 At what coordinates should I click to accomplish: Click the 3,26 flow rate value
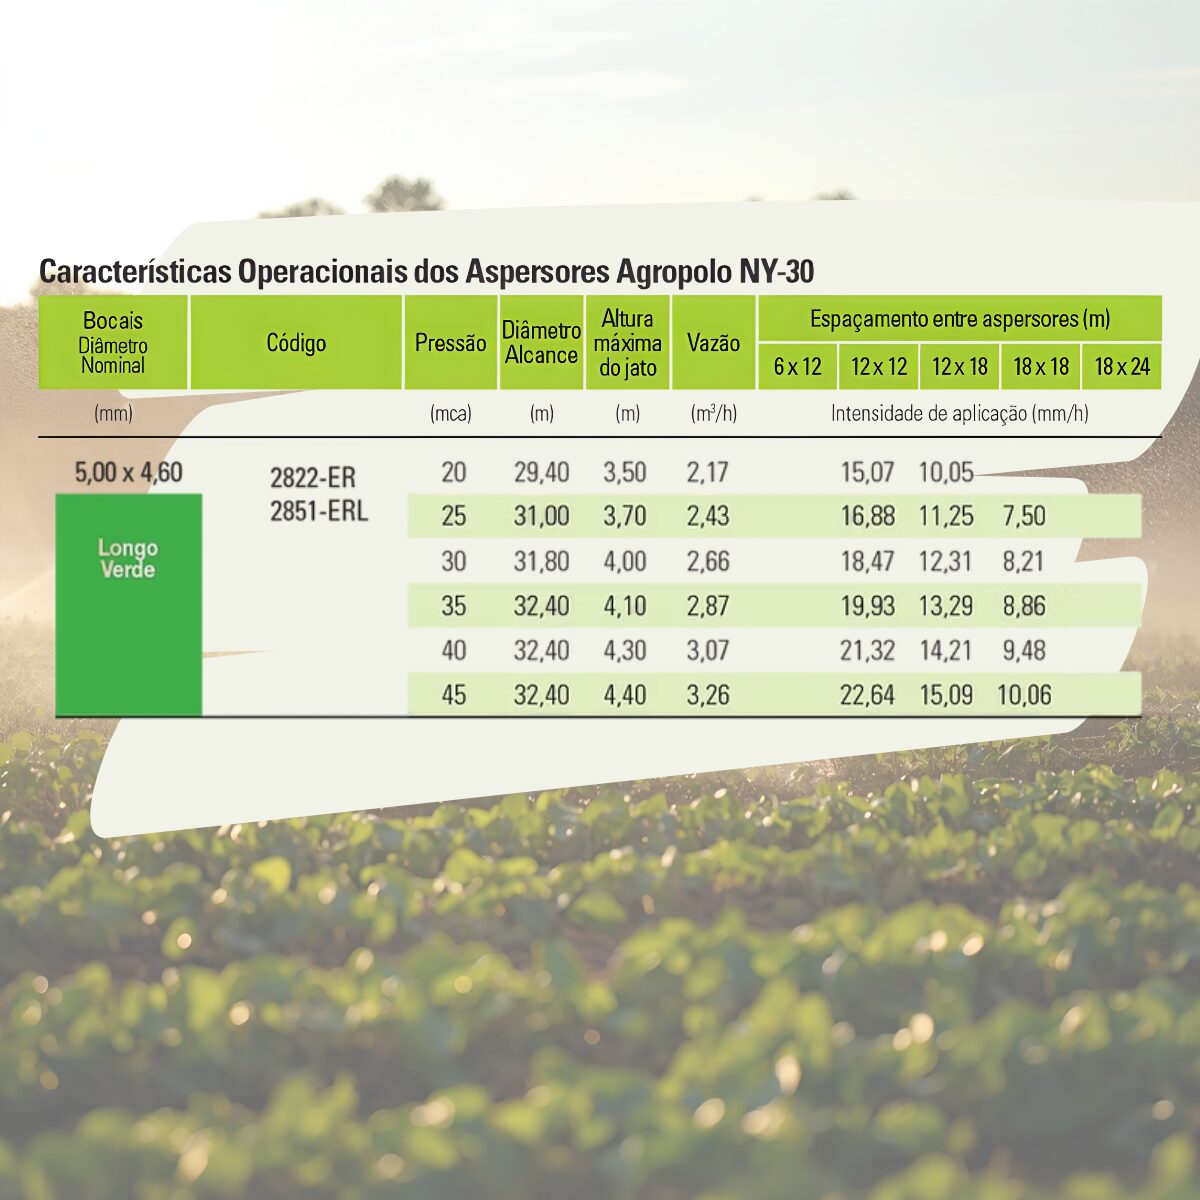point(708,695)
